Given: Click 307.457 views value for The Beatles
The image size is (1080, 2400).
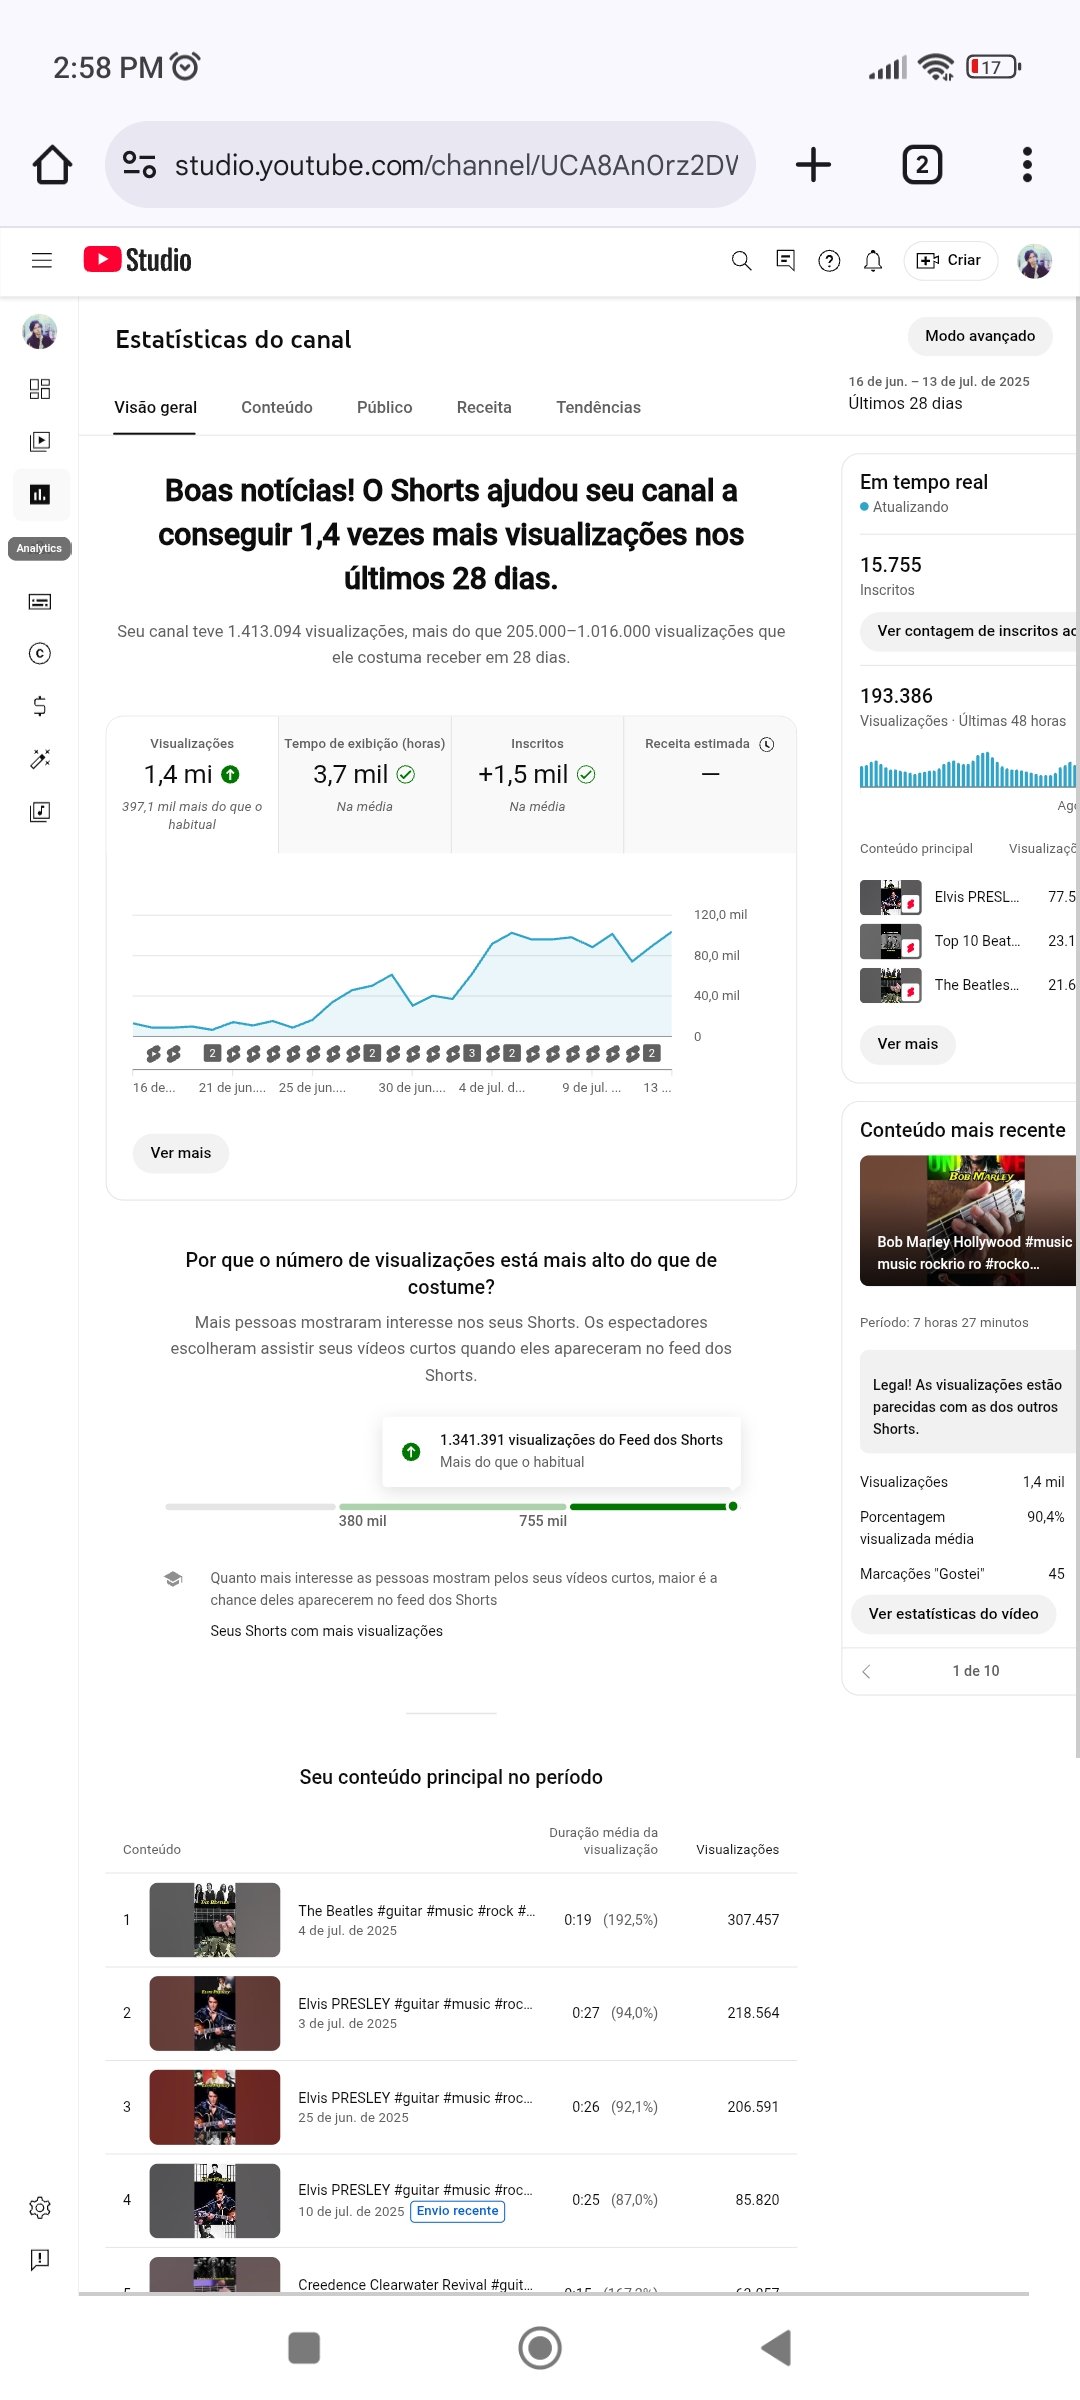Looking at the screenshot, I should point(753,1920).
